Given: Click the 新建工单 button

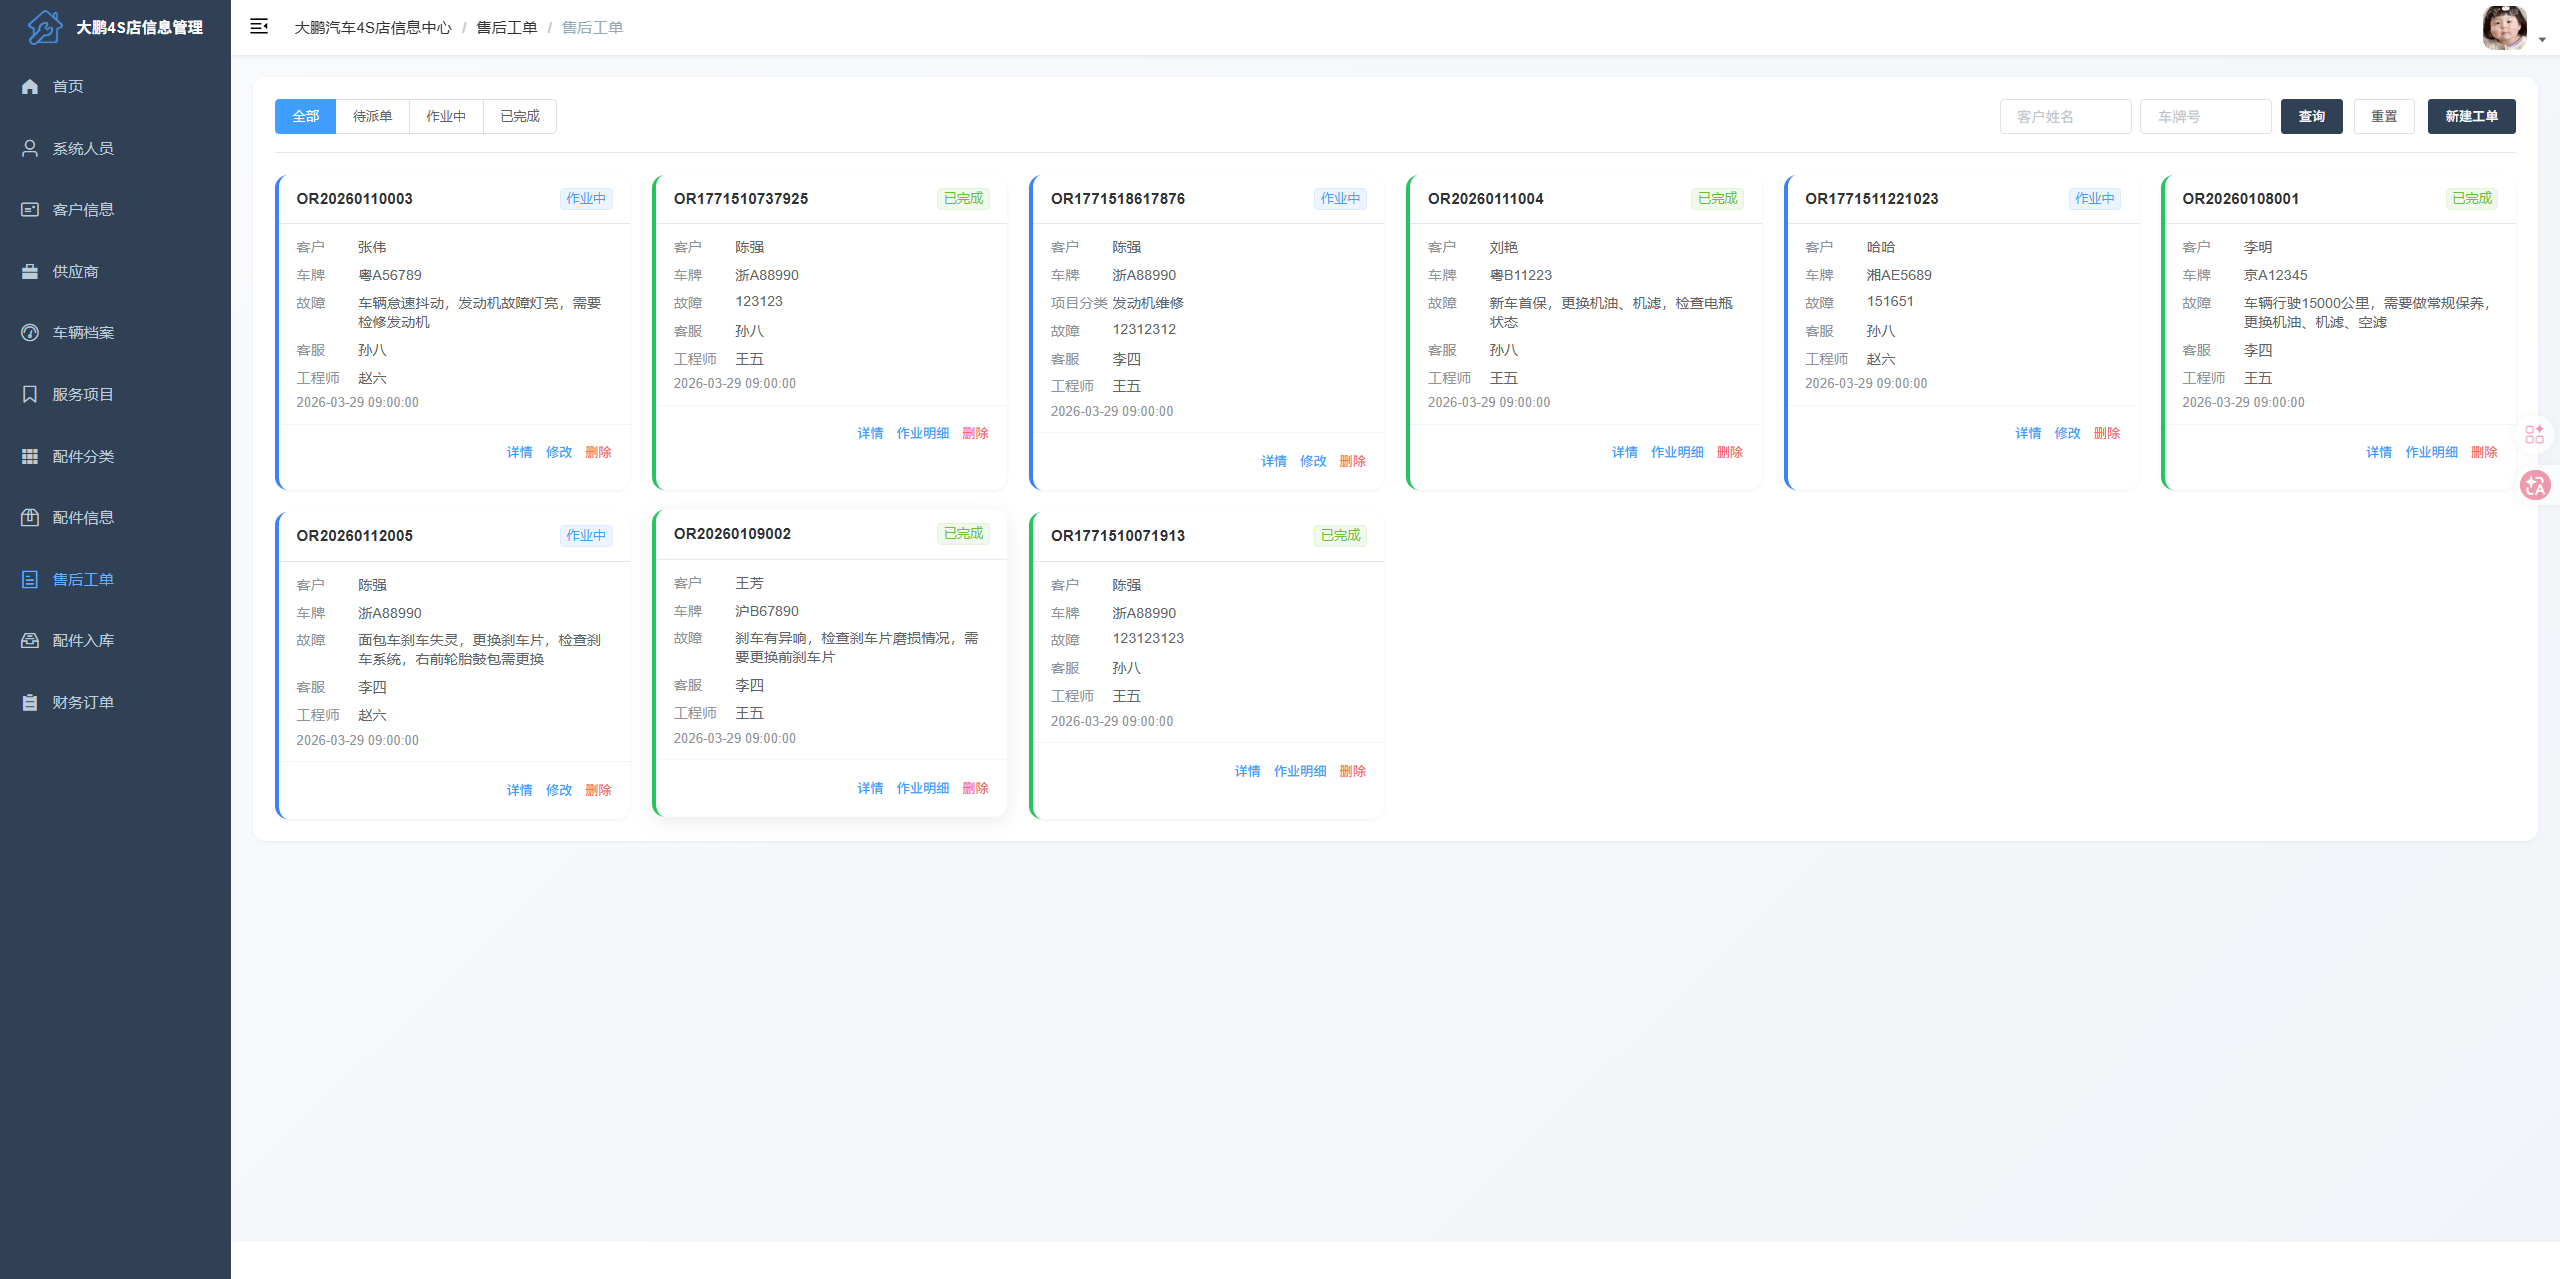Looking at the screenshot, I should pyautogui.click(x=2471, y=117).
